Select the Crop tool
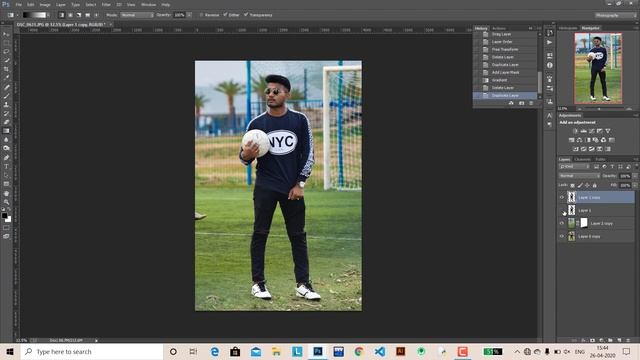The height and width of the screenshot is (360, 640). coord(6,69)
